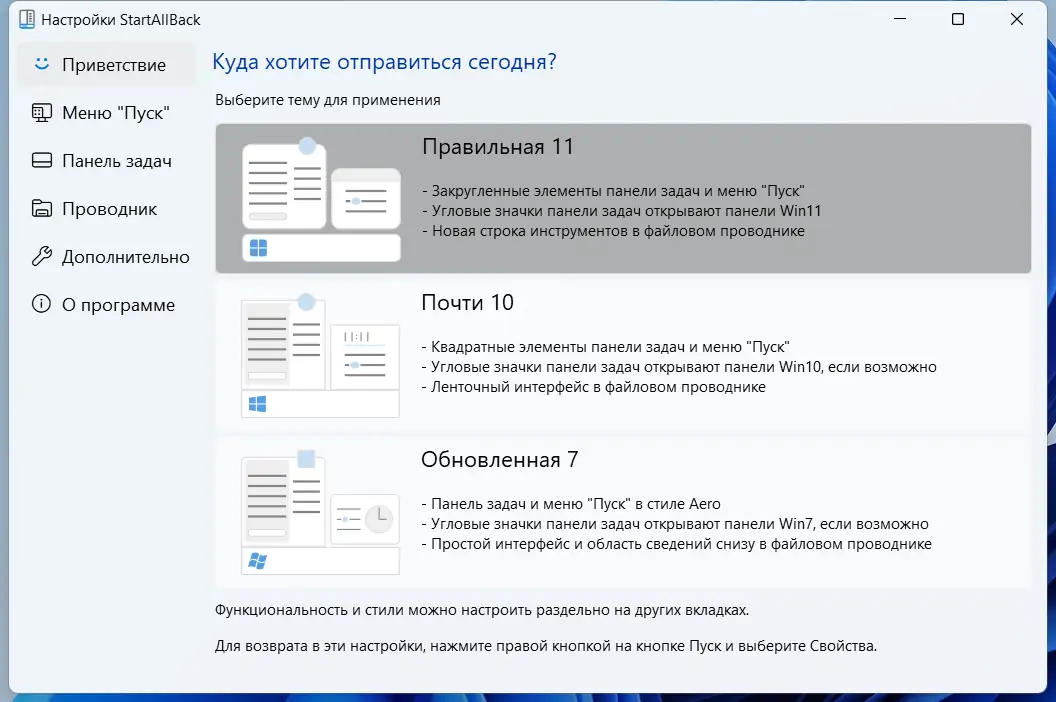
Task: Click the info icon beside О программе
Action: [x=42, y=305]
